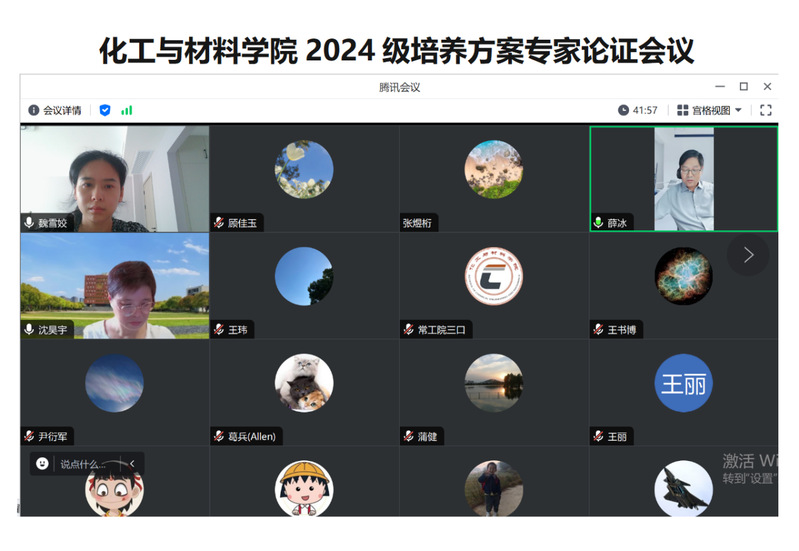This screenshot has width=799, height=551.
Task: Click the 王丽 blue avatar circle
Action: pyautogui.click(x=683, y=383)
